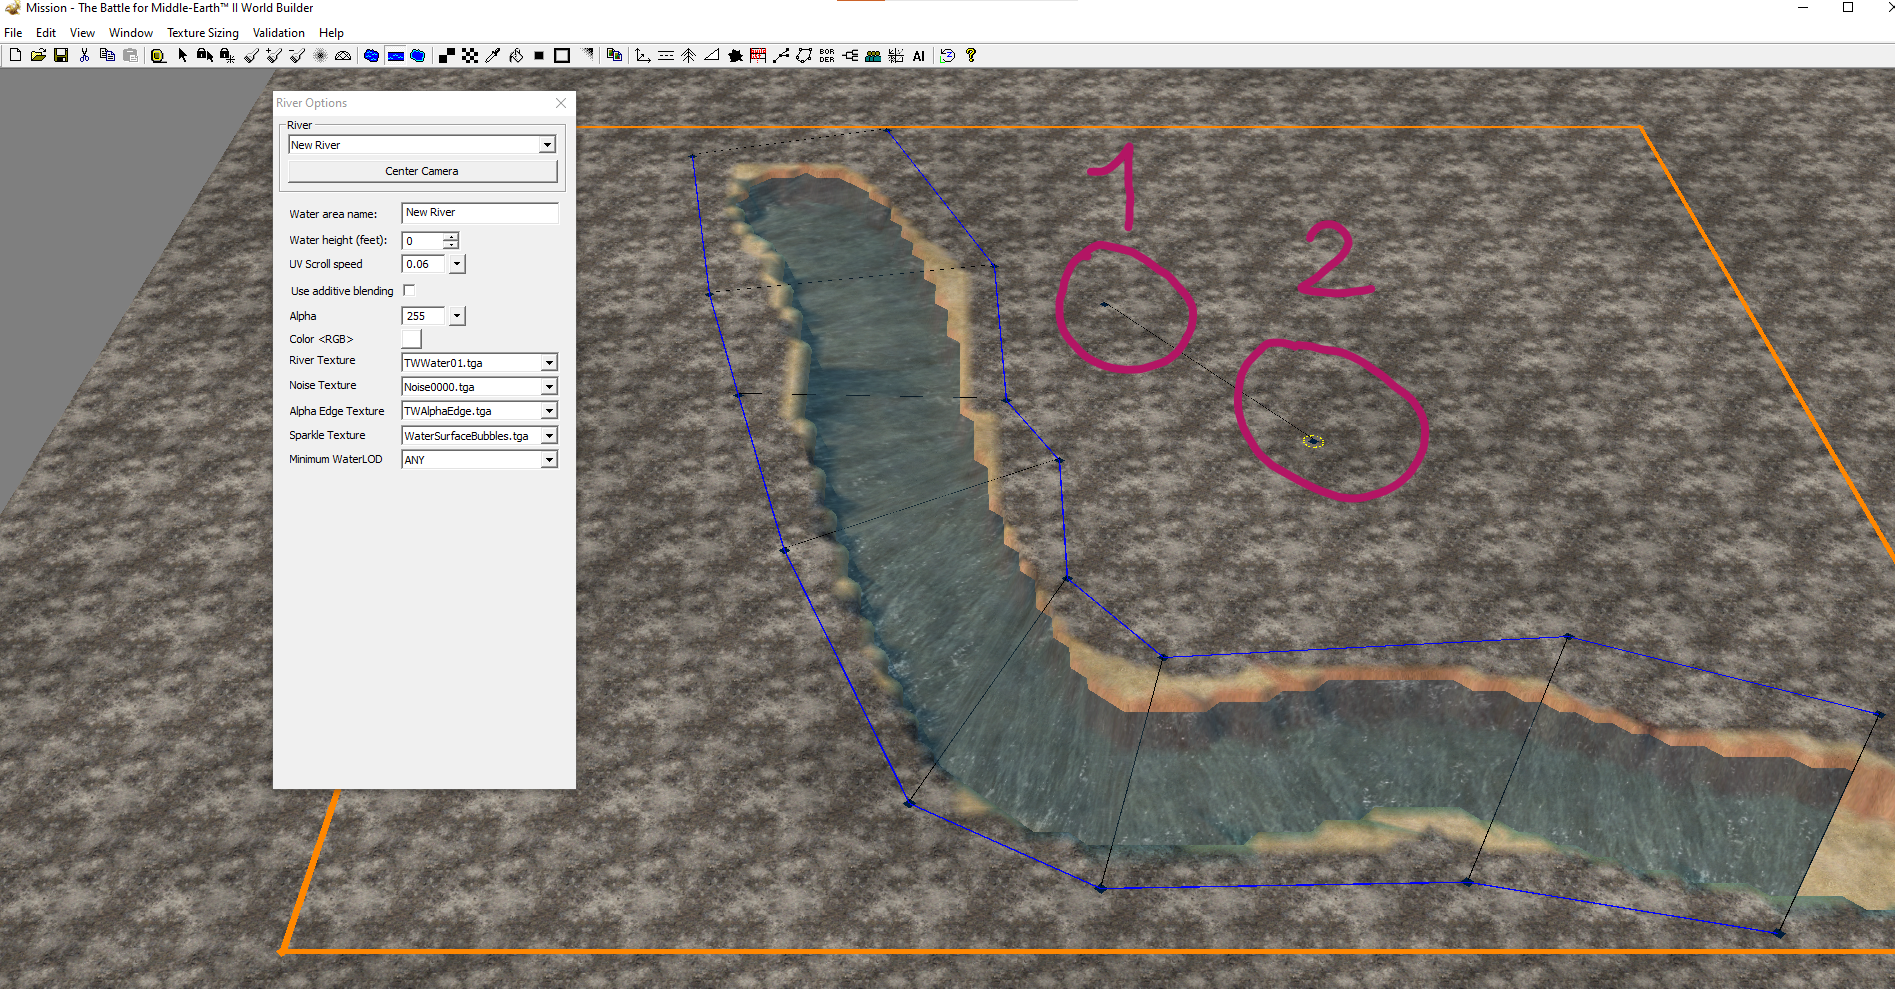Select the checkered large tile tool

click(x=470, y=56)
